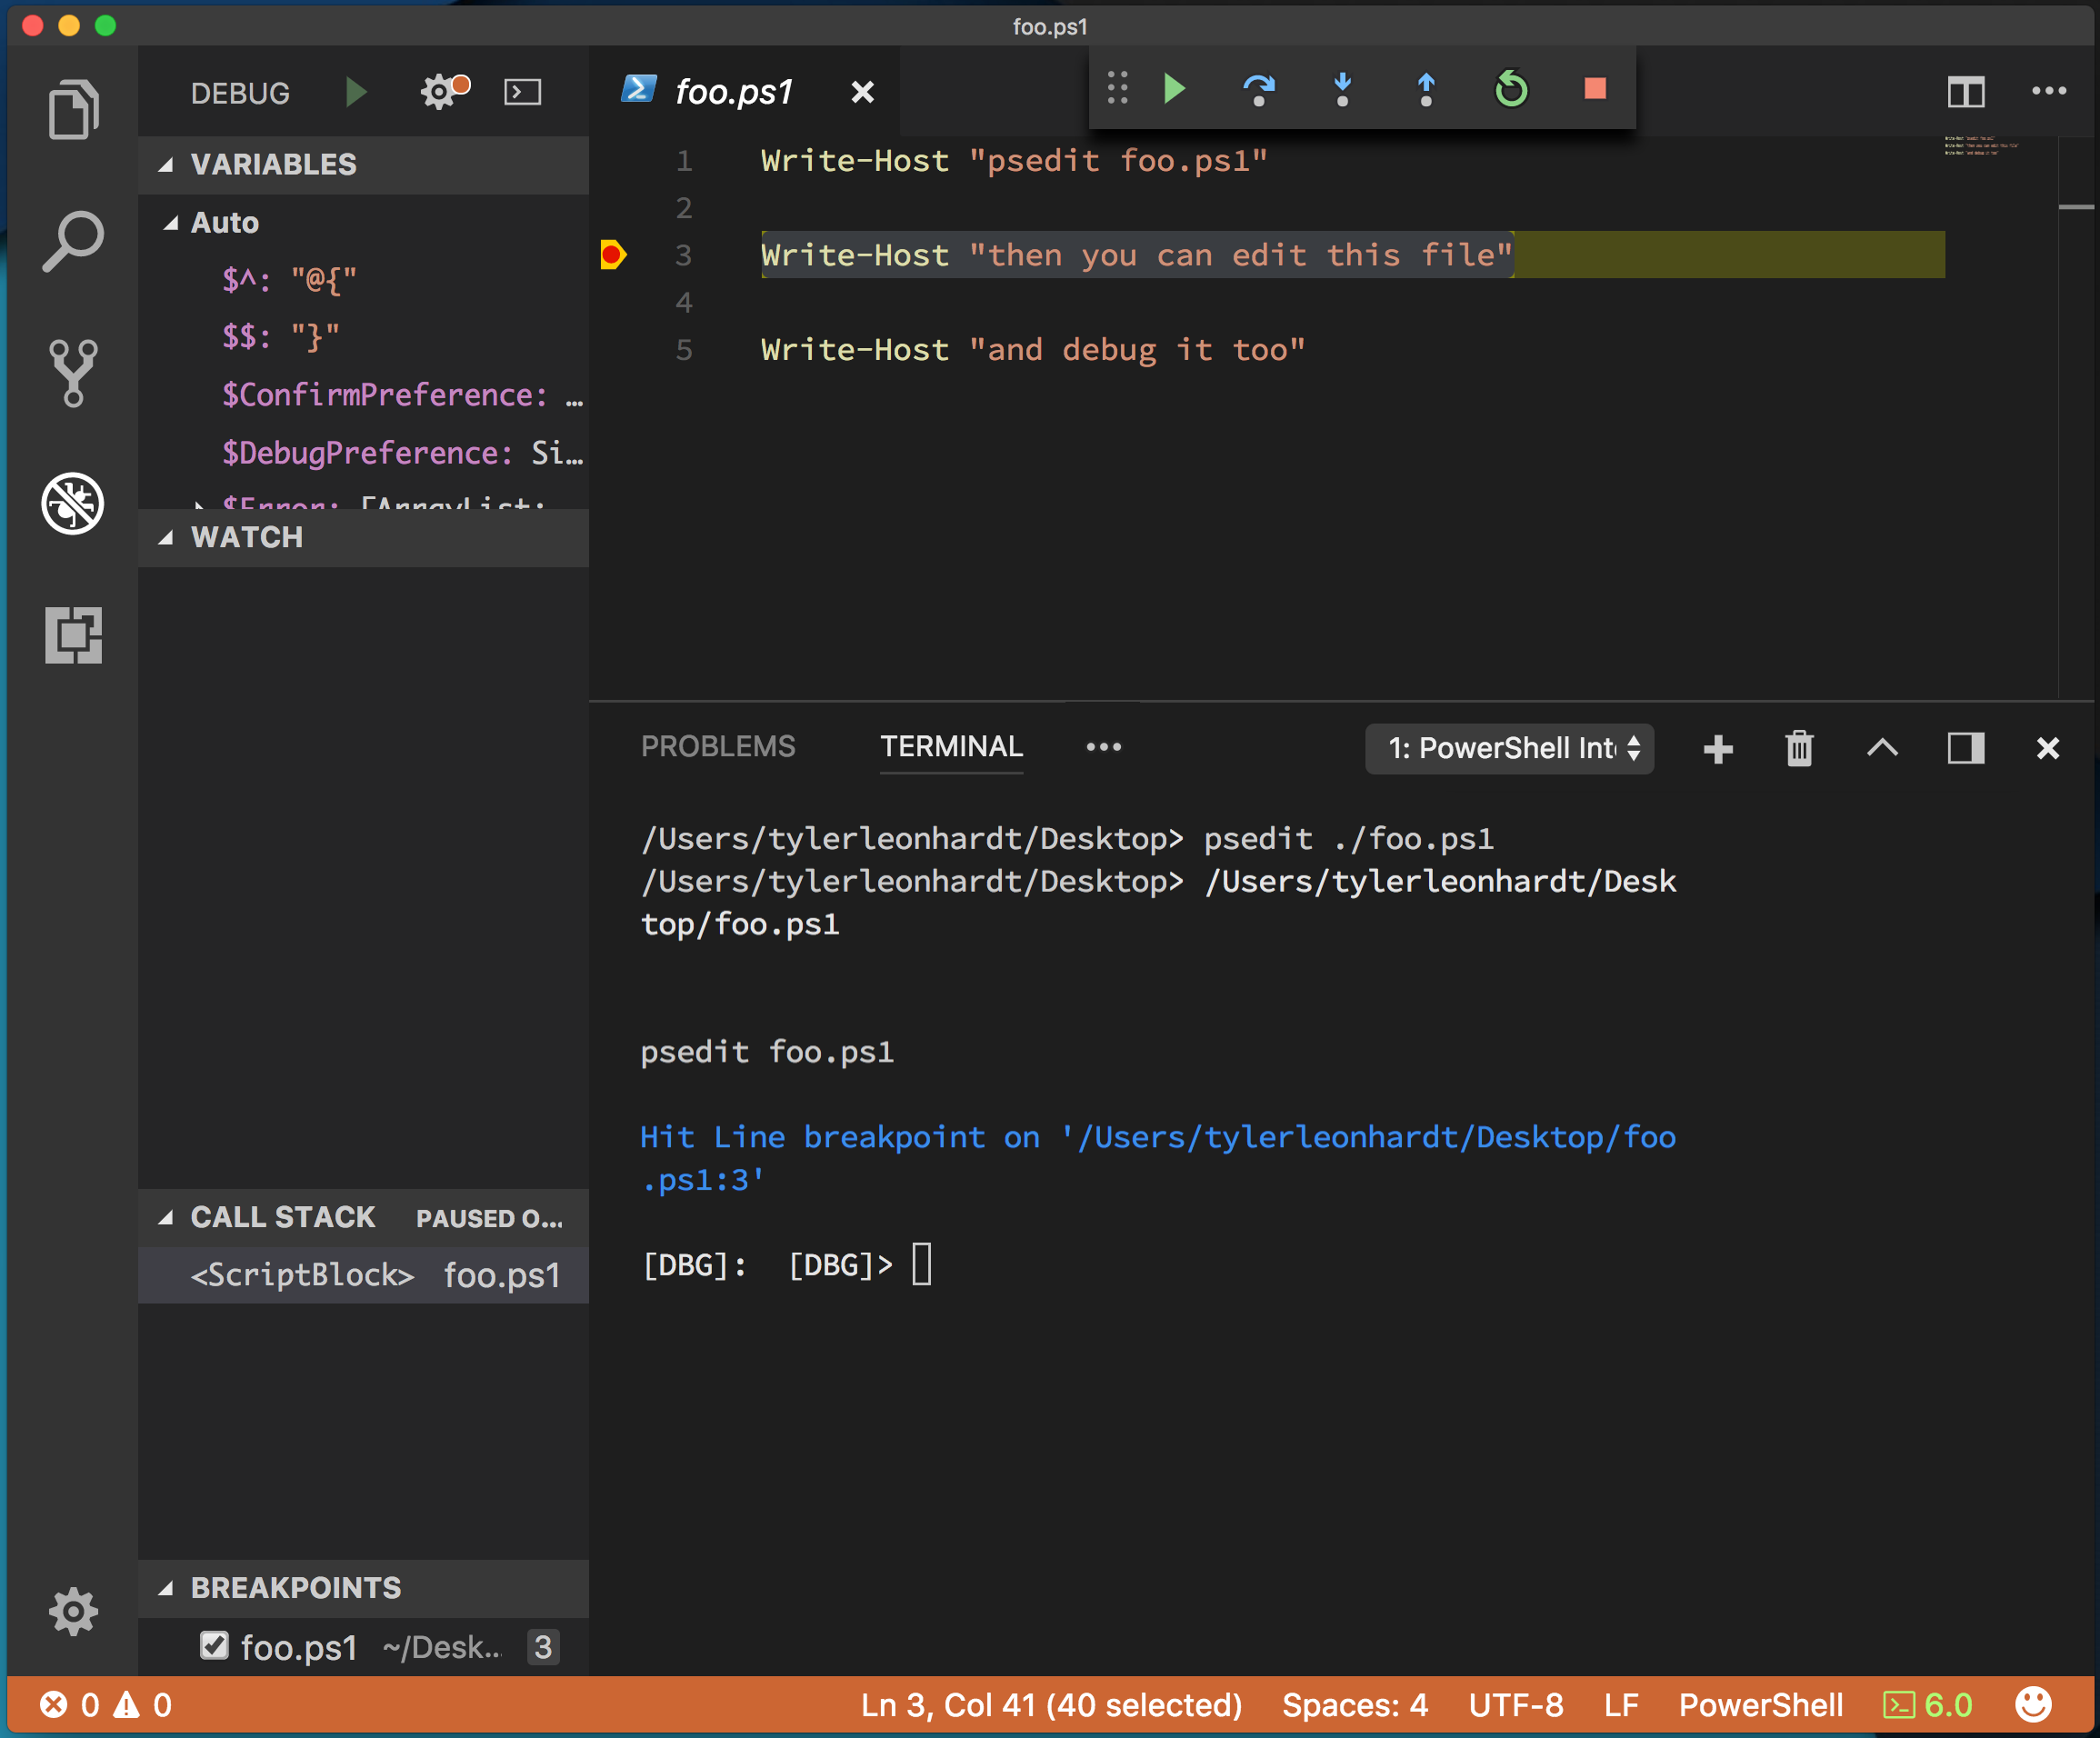
Task: Click the Kill terminal button
Action: pyautogui.click(x=1798, y=746)
